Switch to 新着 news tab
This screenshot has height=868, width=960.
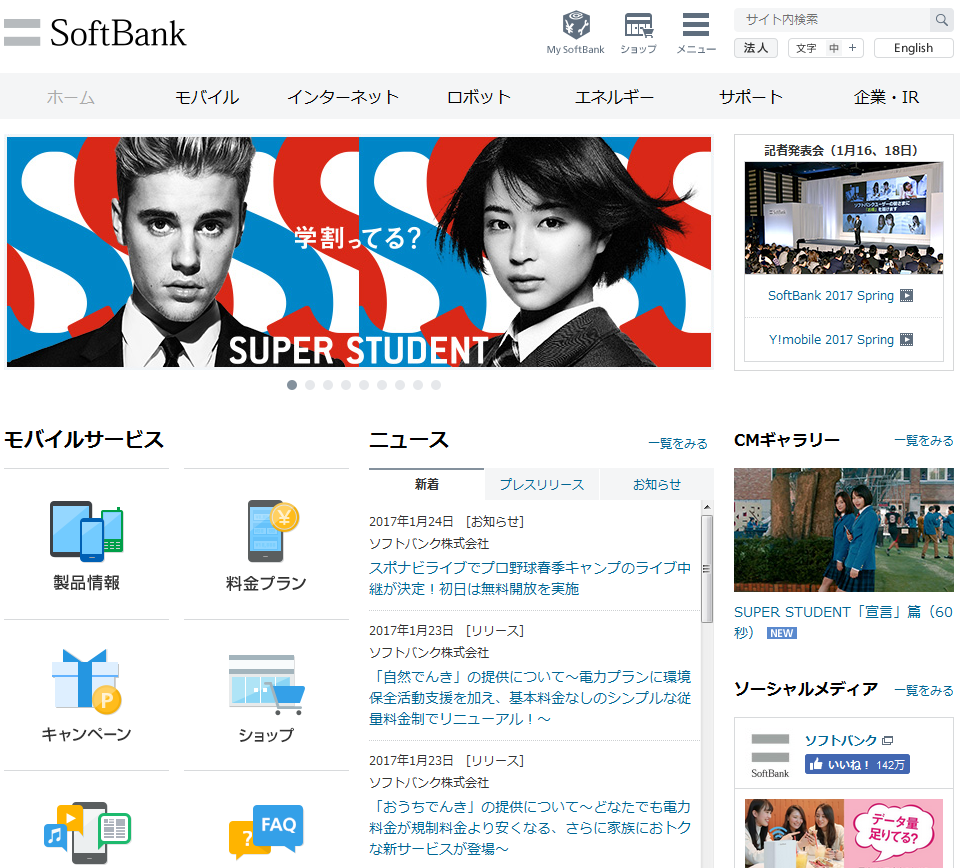[427, 484]
